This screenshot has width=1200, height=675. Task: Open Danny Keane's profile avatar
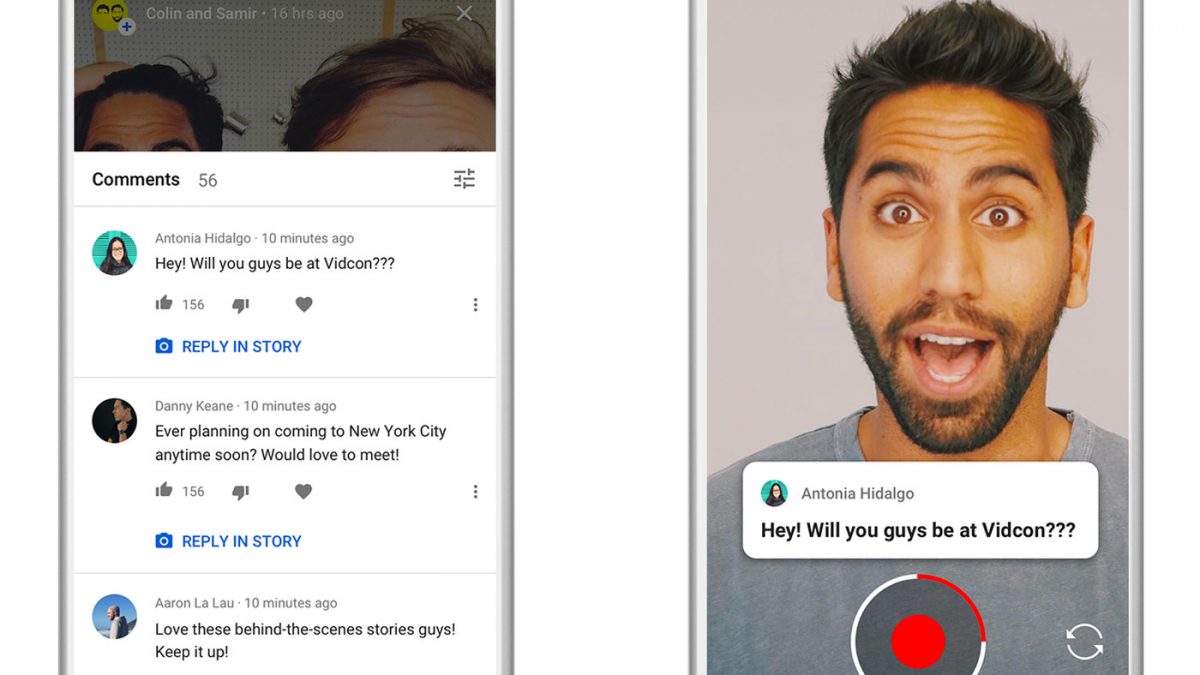coord(114,421)
